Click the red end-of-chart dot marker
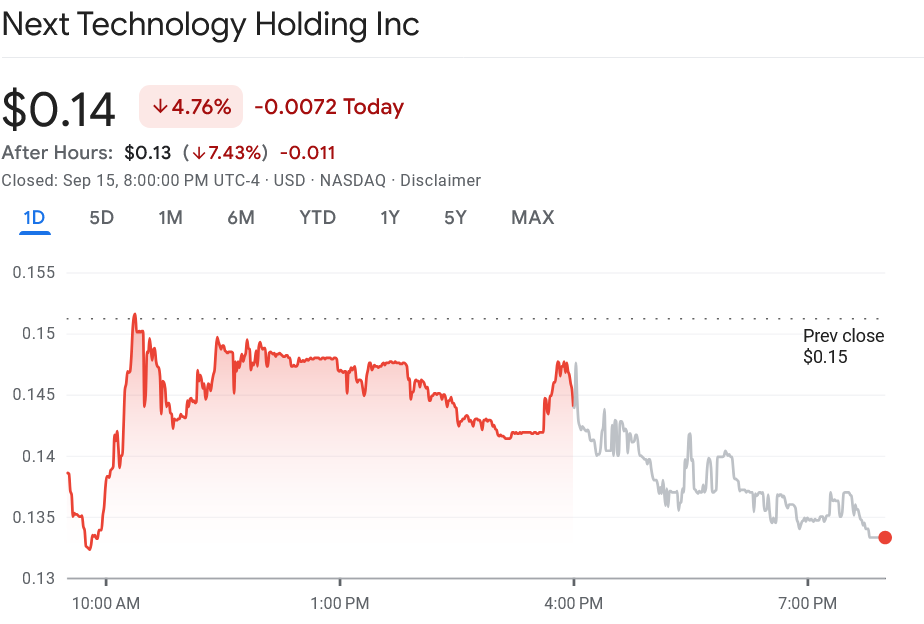This screenshot has width=924, height=624. click(884, 537)
